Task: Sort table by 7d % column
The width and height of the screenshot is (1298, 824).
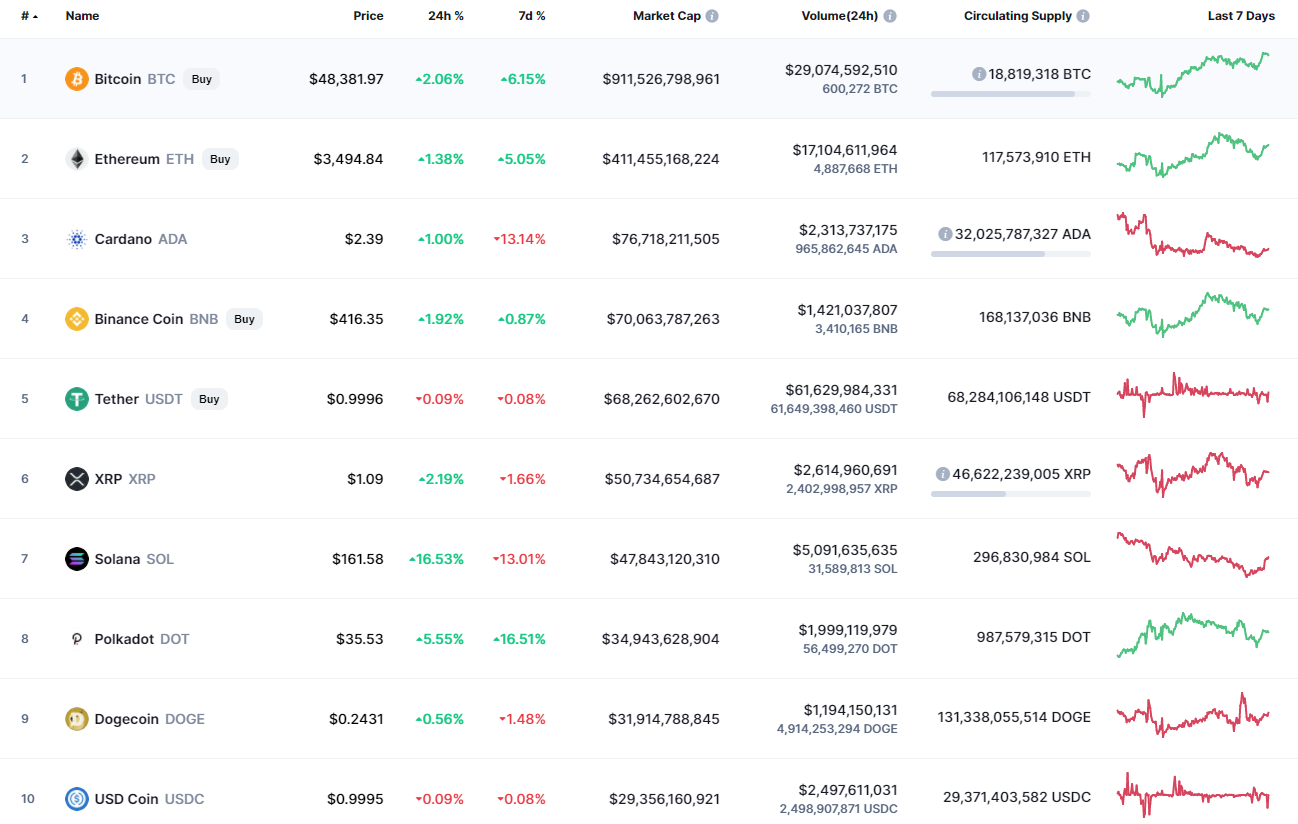Action: tap(530, 16)
